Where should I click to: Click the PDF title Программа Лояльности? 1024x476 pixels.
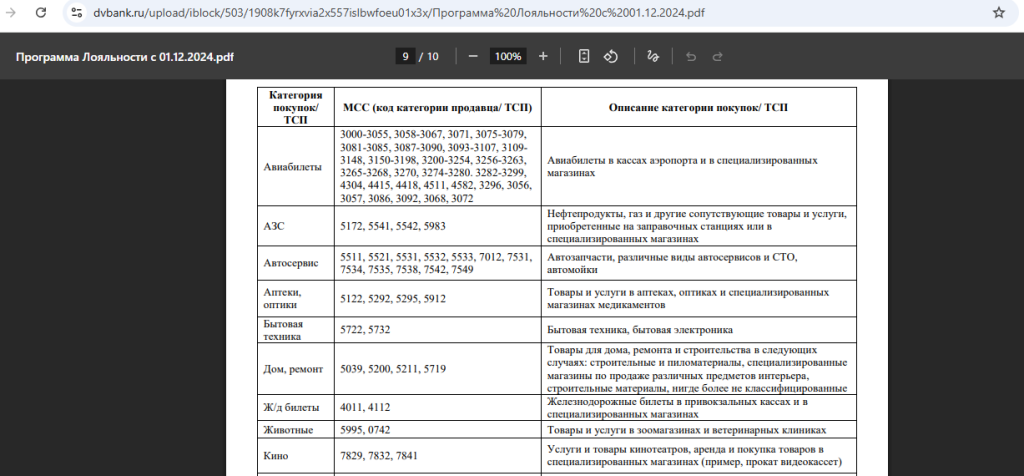(x=125, y=56)
